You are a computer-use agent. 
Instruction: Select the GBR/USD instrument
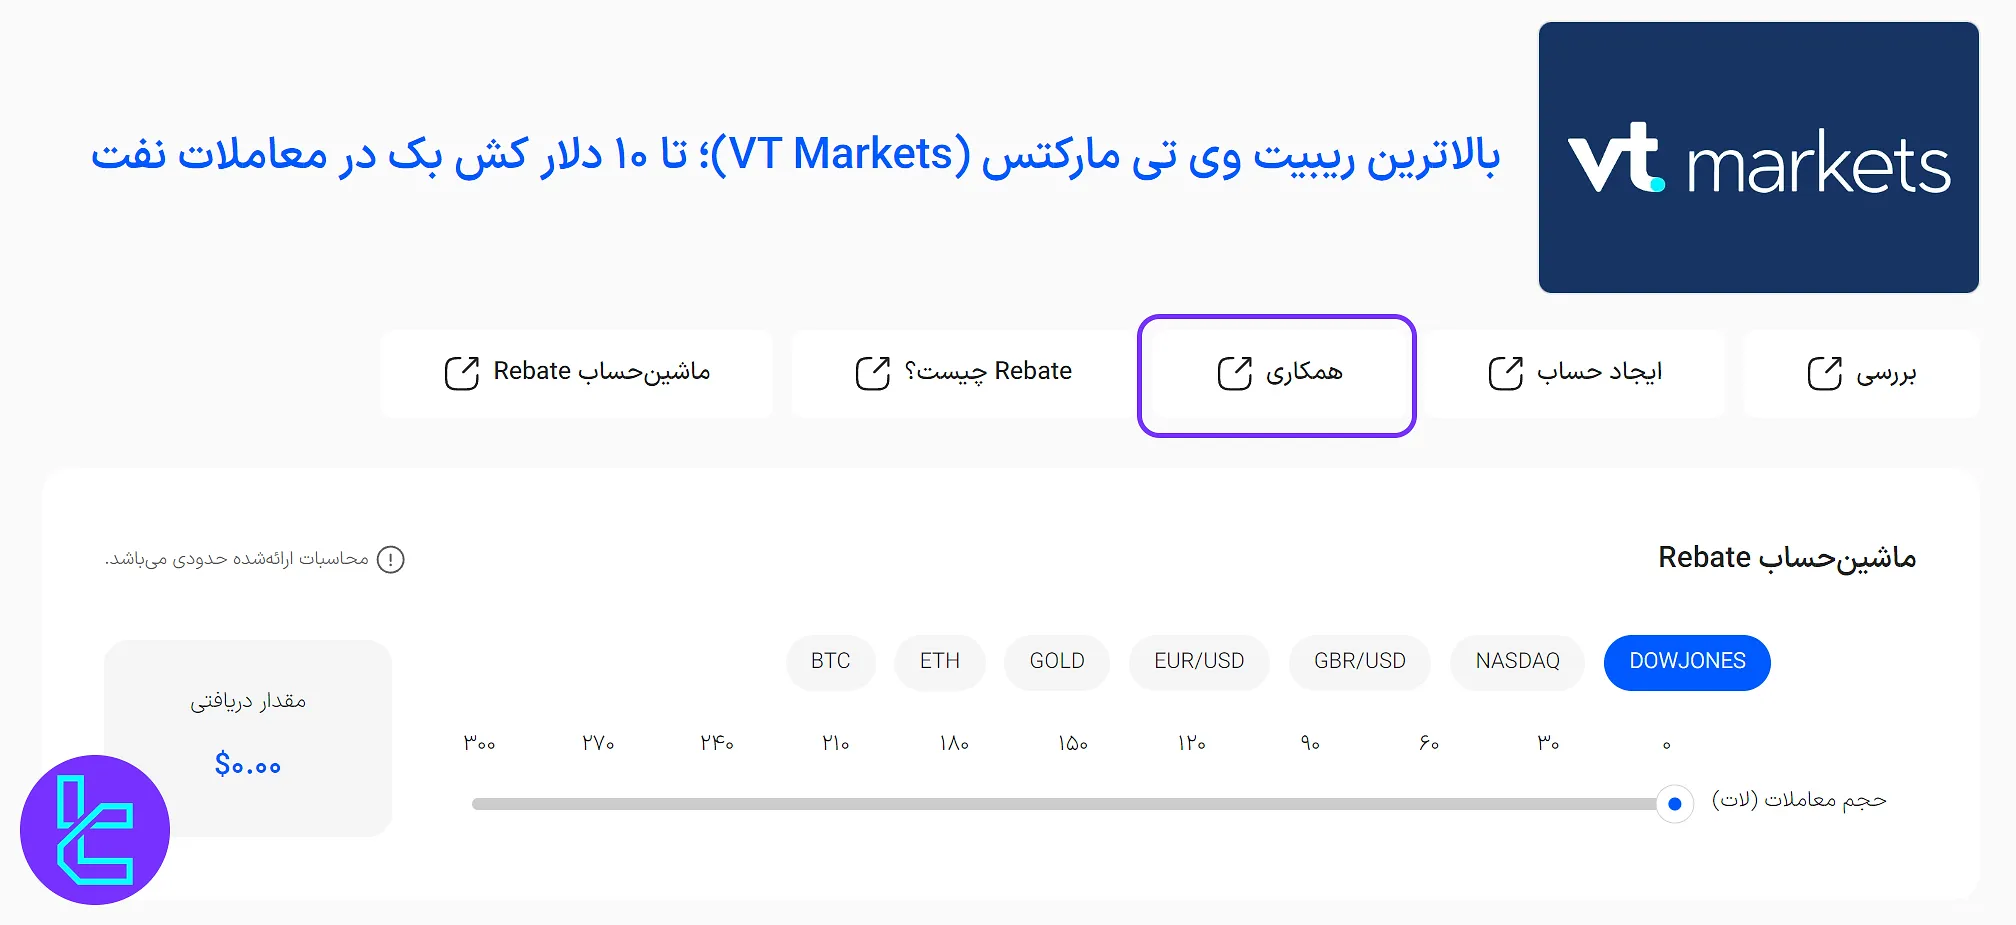(1360, 662)
